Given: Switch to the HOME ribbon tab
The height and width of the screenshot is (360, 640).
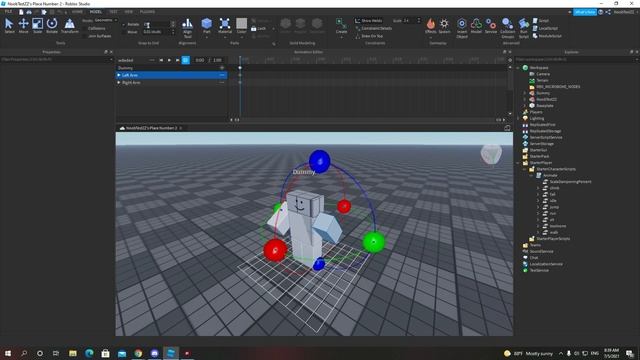Looking at the screenshot, I should coord(77,12).
